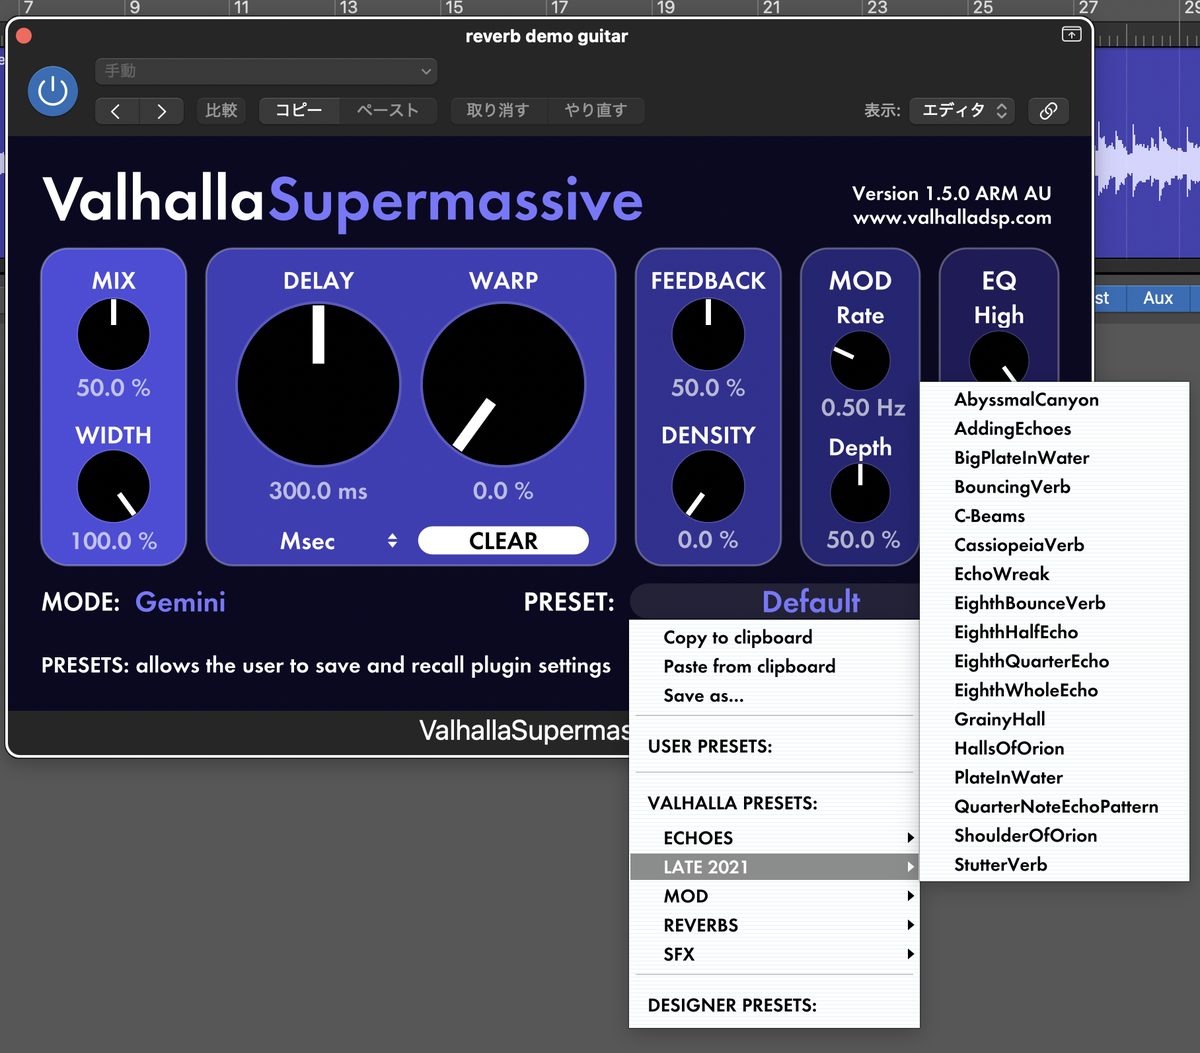Screen dimensions: 1200x1053
Task: Close the plugin window with red button
Action: [24, 36]
